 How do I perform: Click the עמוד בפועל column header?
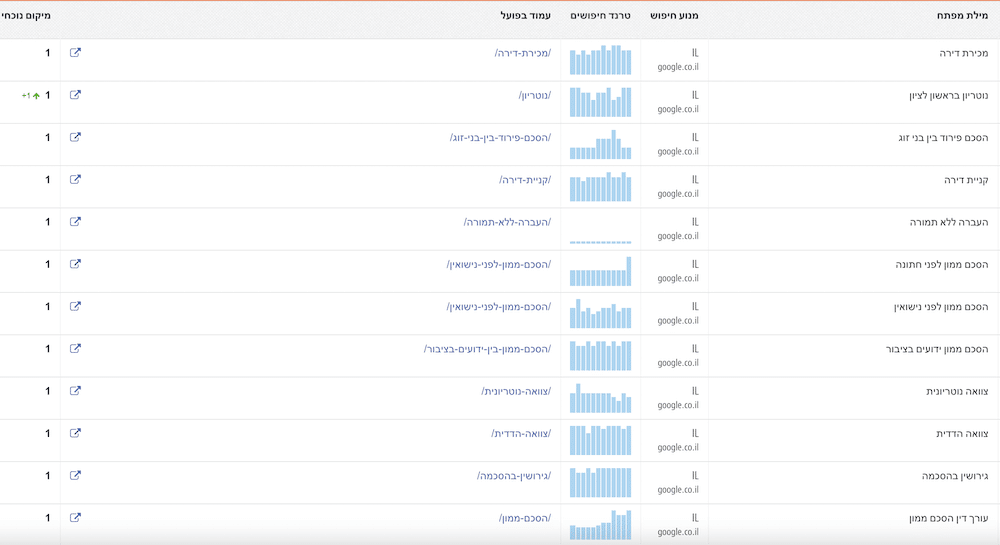coord(526,17)
